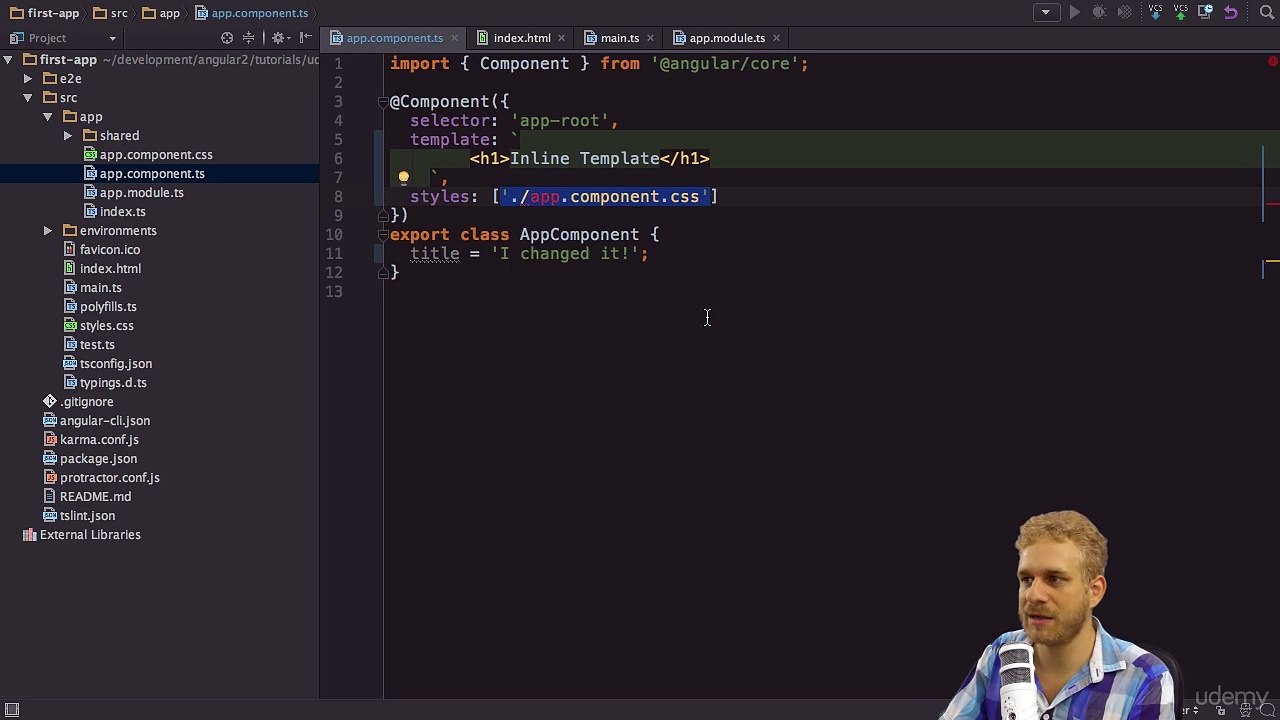Click the Collapse All icon in Project panel
This screenshot has height=720, width=1280.
point(249,38)
